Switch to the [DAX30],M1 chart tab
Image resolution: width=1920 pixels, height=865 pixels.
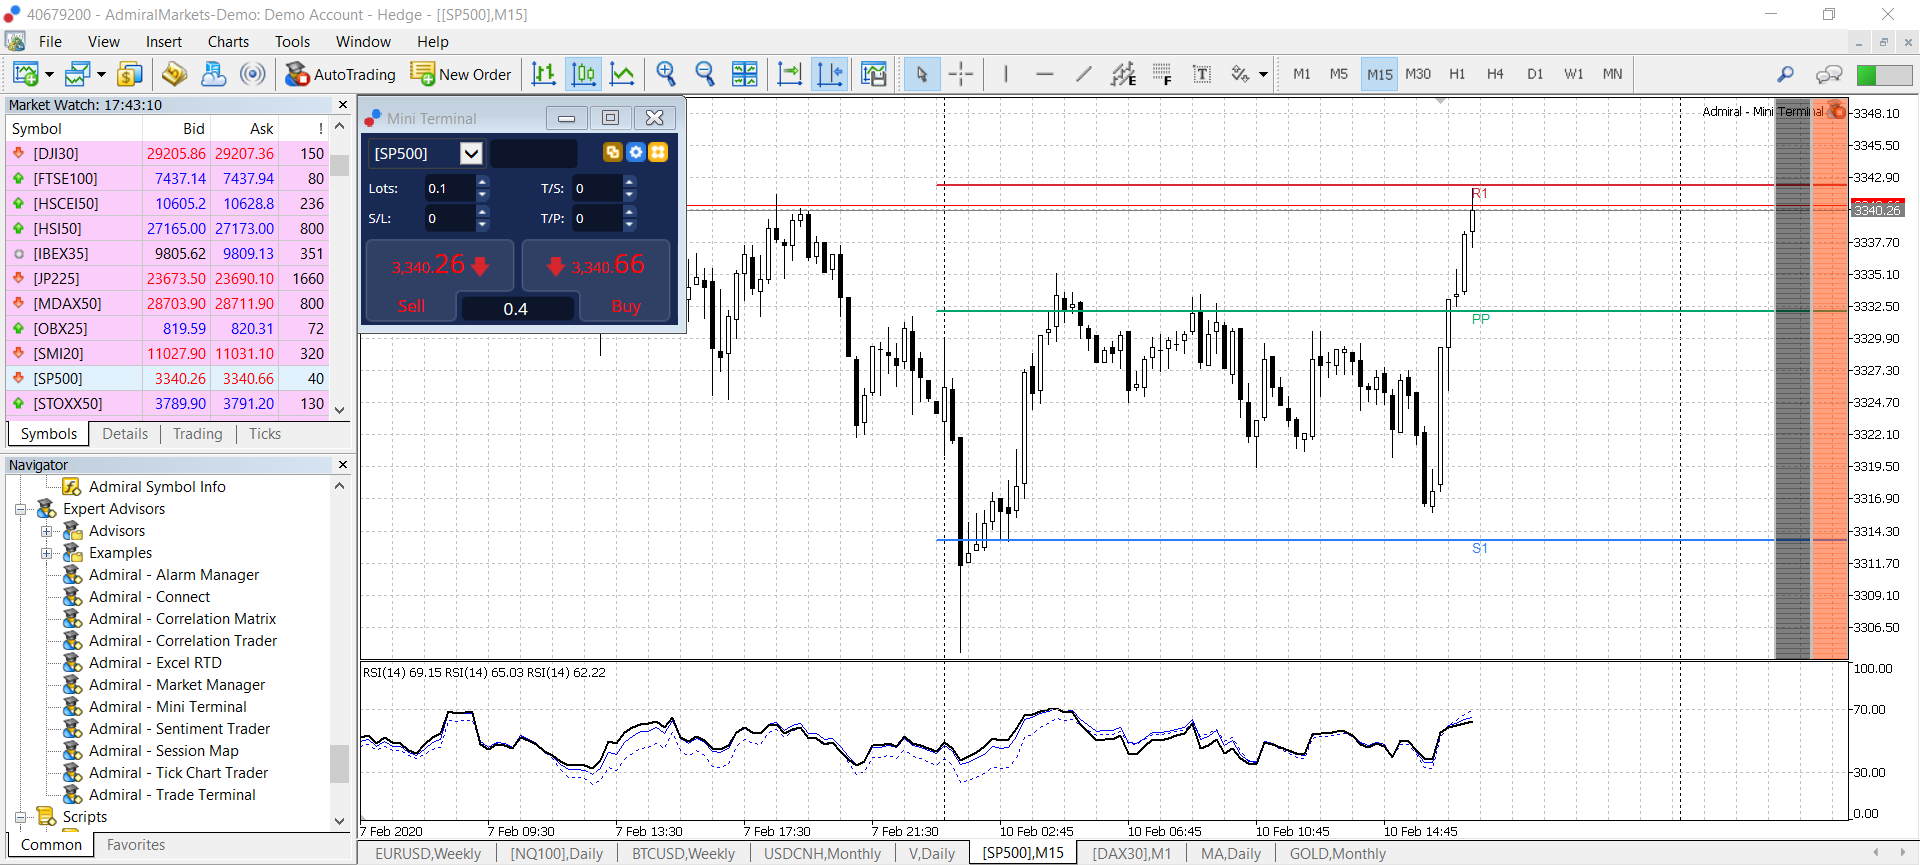[x=1131, y=853]
